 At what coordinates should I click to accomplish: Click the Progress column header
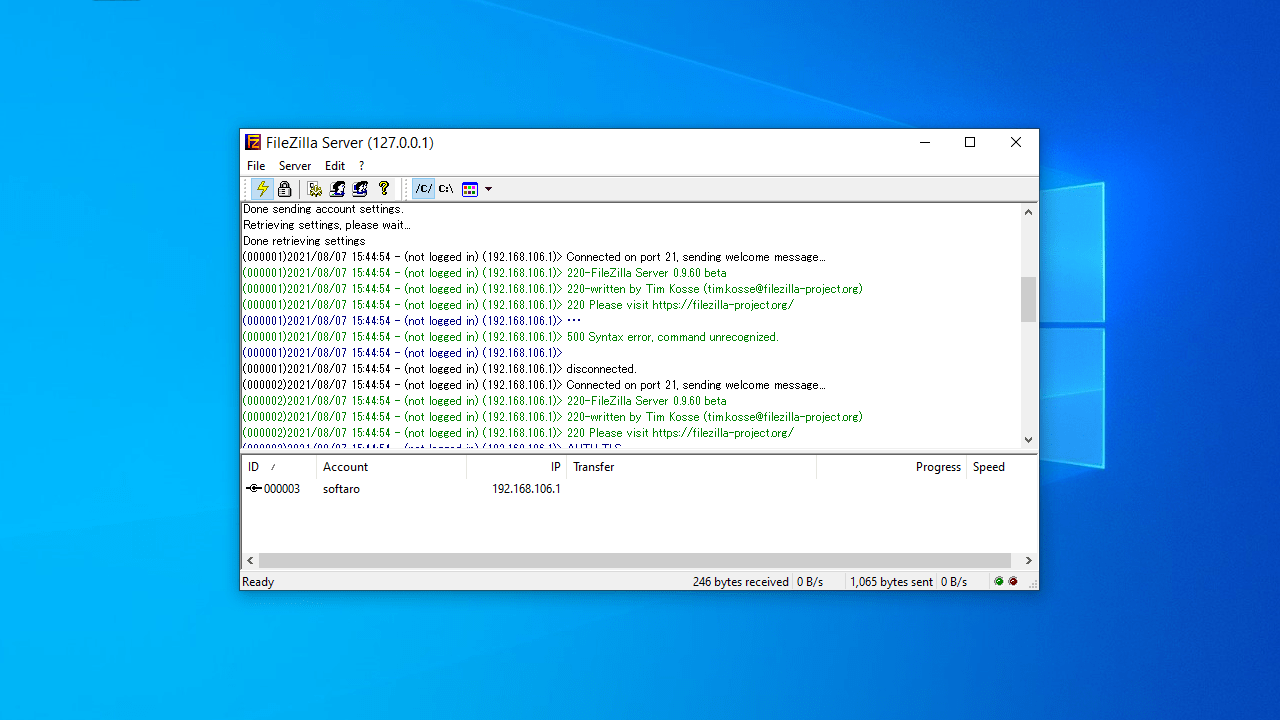(892, 467)
